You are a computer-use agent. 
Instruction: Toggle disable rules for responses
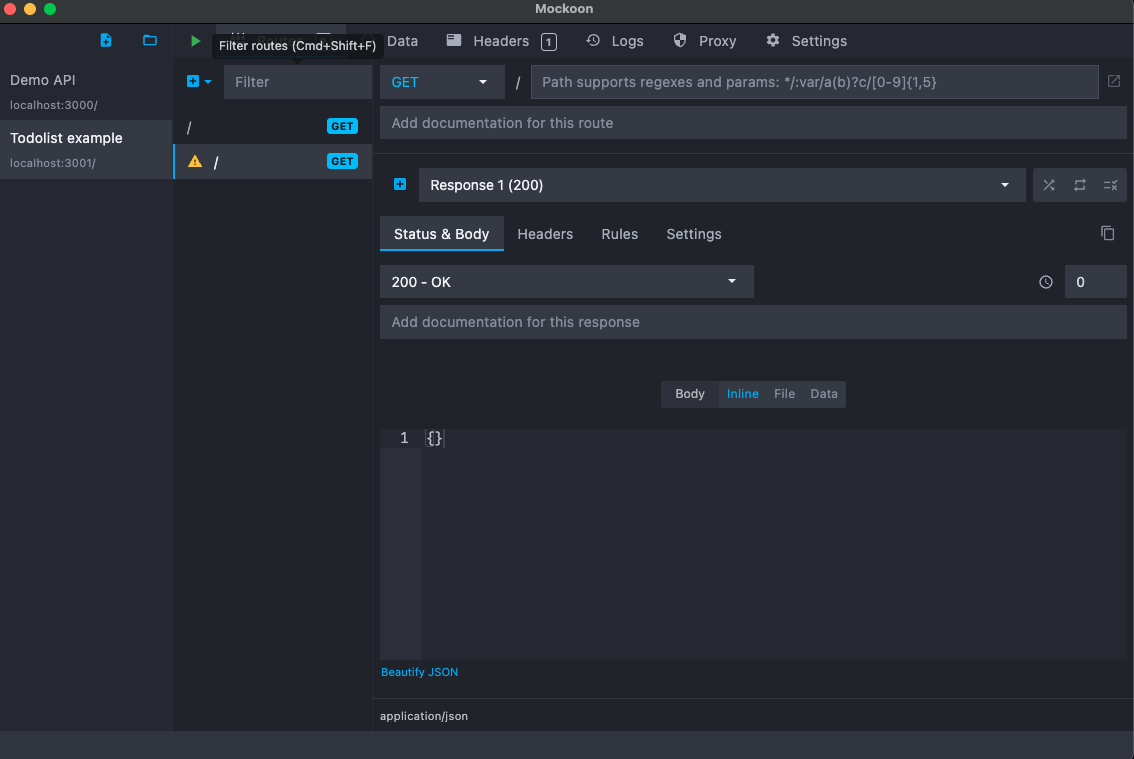coord(1110,185)
